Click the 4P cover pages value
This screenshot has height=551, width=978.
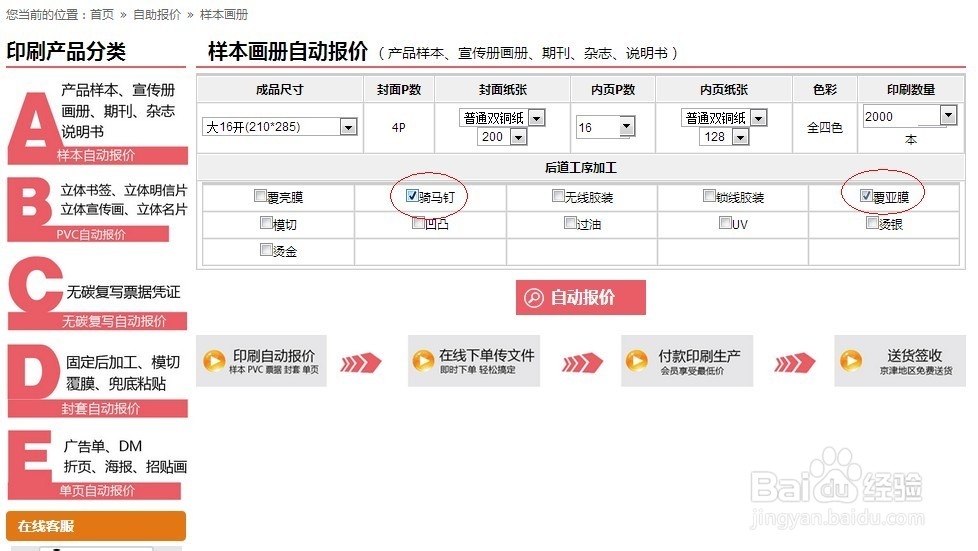tap(399, 127)
